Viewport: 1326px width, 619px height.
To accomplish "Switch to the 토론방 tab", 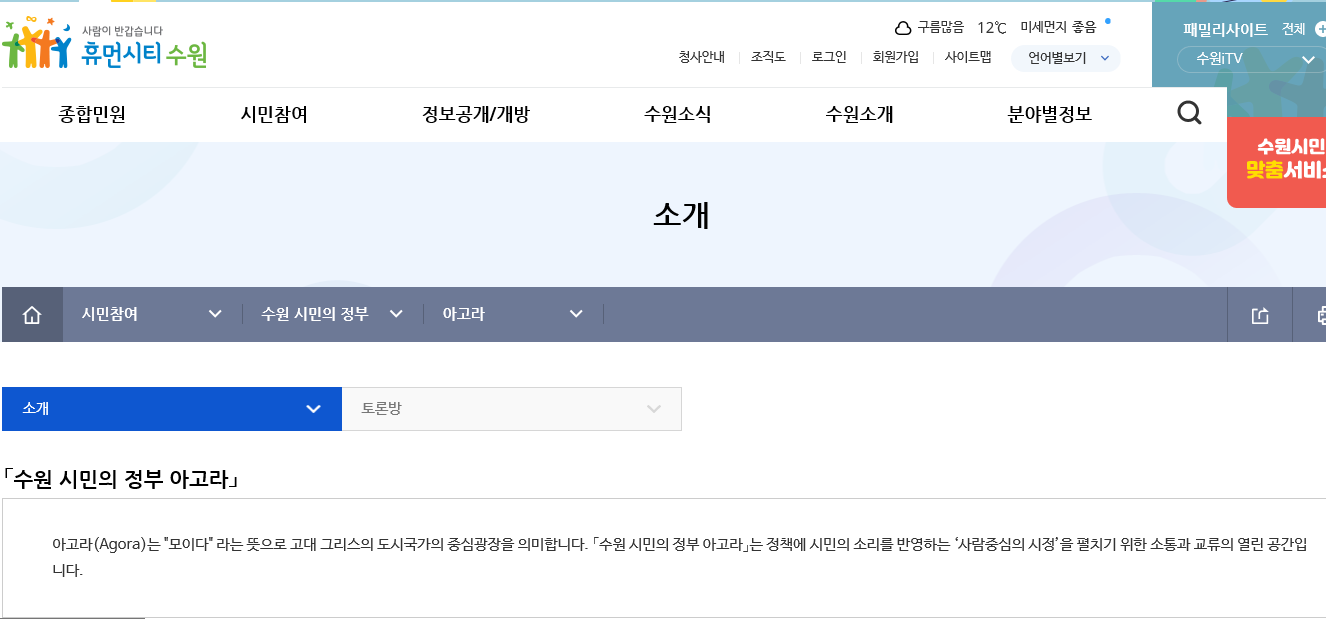I will pyautogui.click(x=511, y=409).
